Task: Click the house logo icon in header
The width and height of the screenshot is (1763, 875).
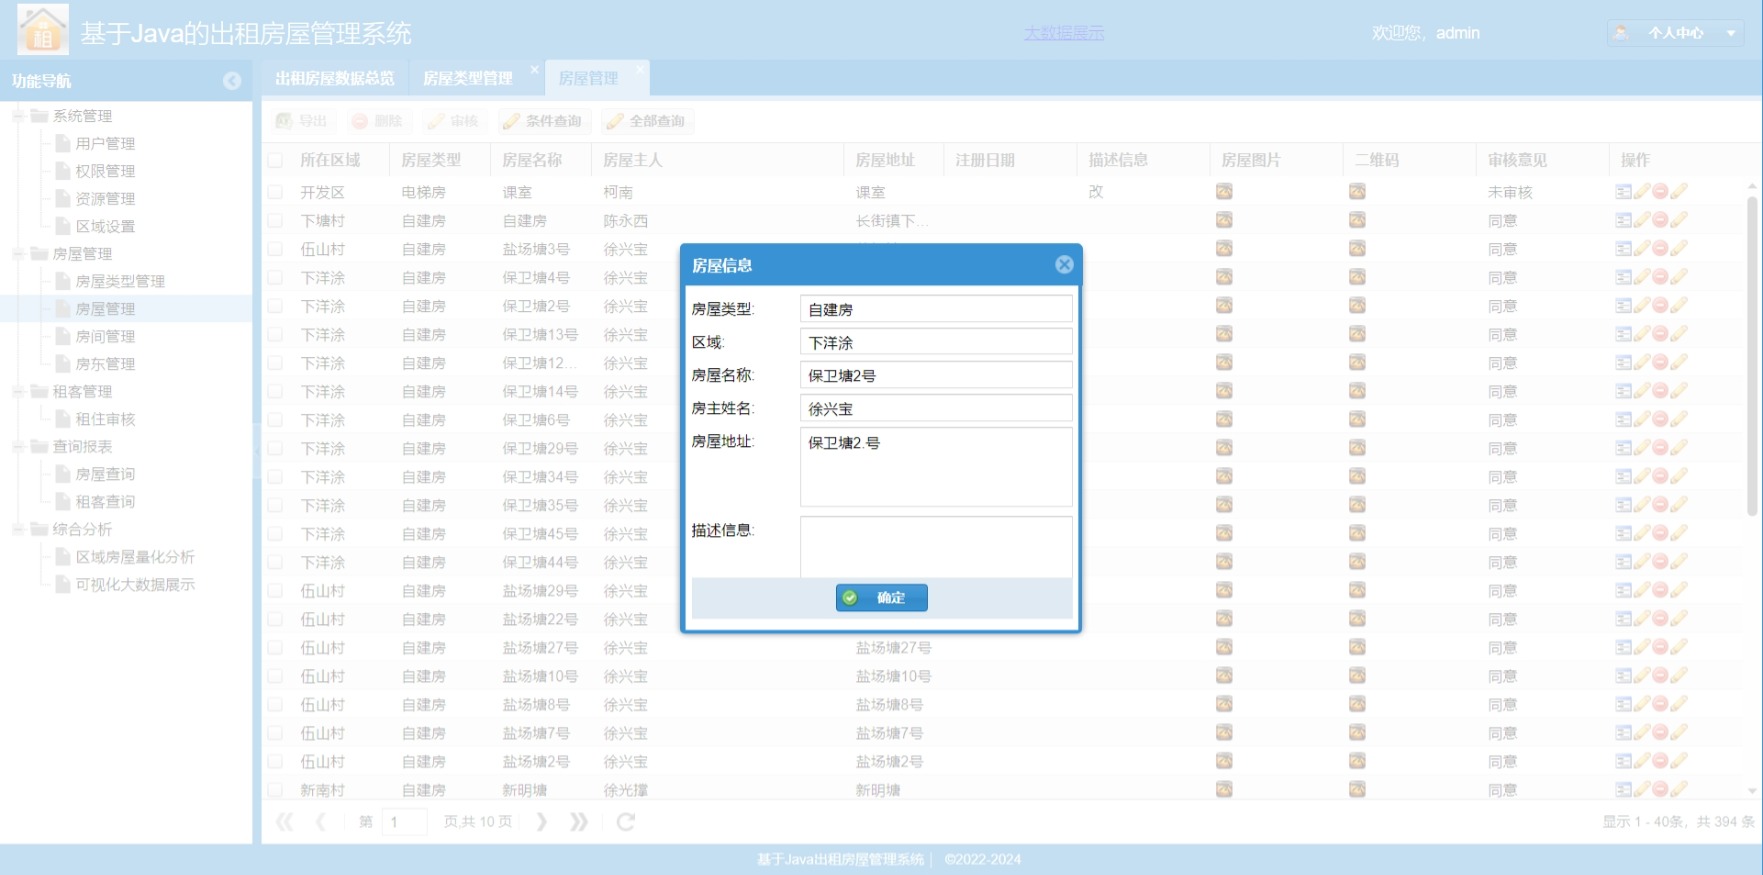Action: [x=43, y=29]
